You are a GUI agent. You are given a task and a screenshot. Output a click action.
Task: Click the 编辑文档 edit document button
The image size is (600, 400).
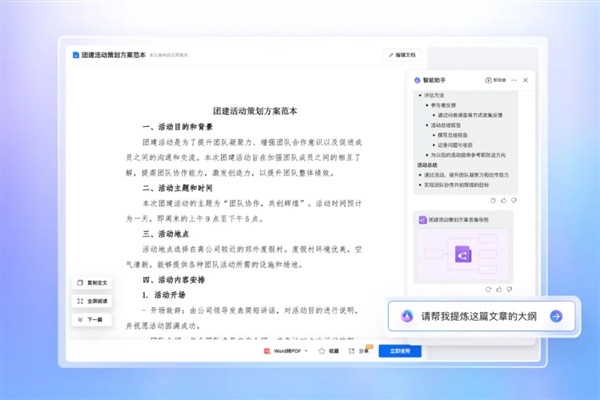tap(402, 55)
